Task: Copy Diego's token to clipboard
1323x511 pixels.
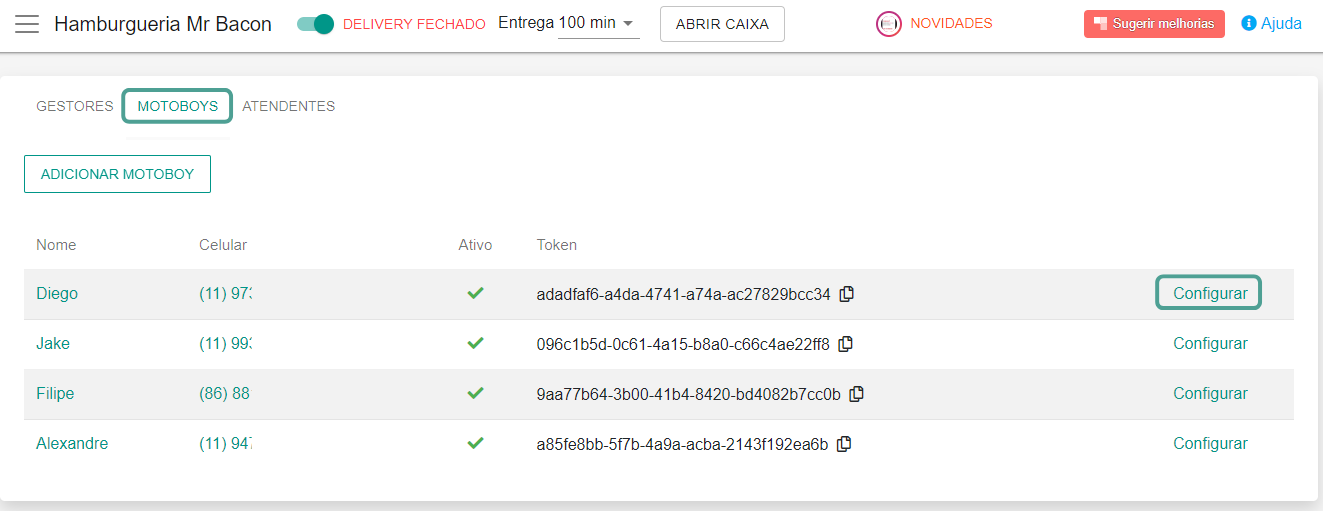Action: [x=847, y=294]
